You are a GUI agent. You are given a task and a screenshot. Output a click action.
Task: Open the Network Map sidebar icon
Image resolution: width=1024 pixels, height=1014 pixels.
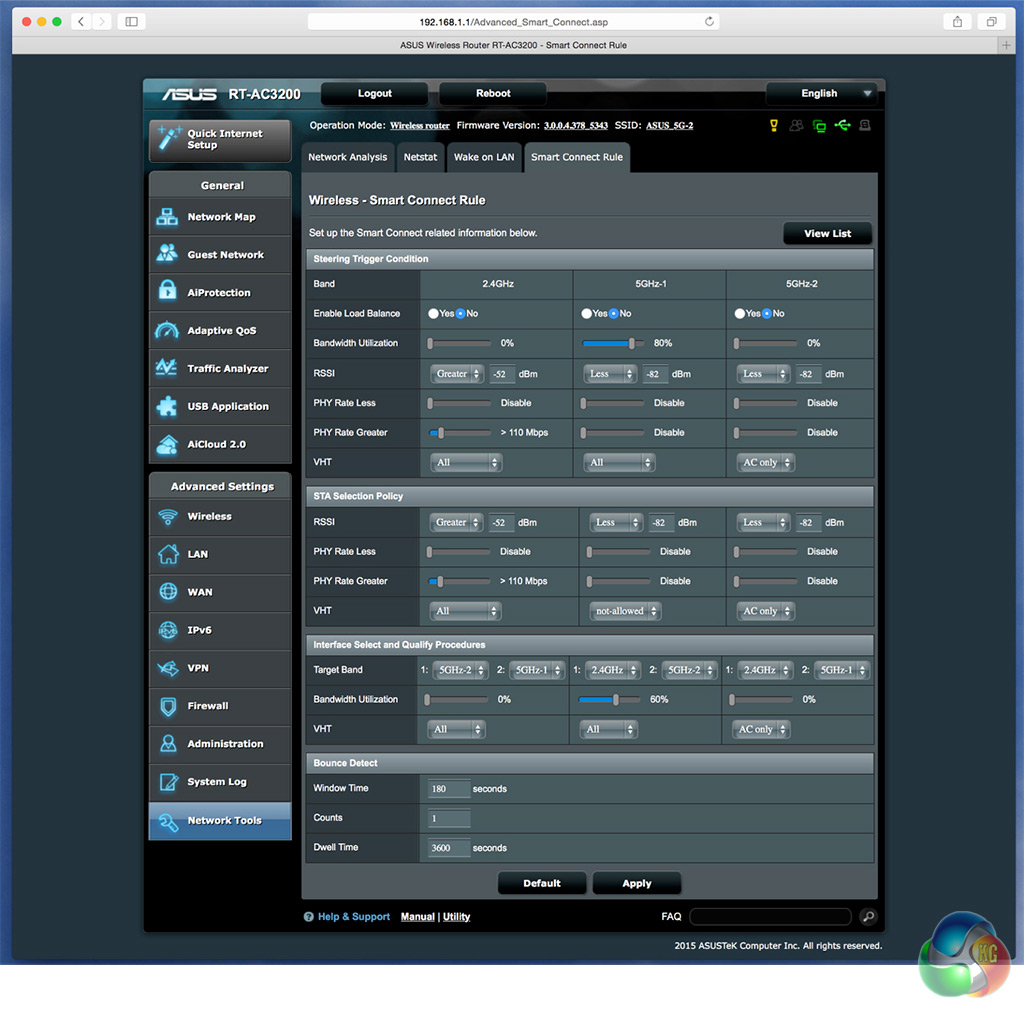167,217
